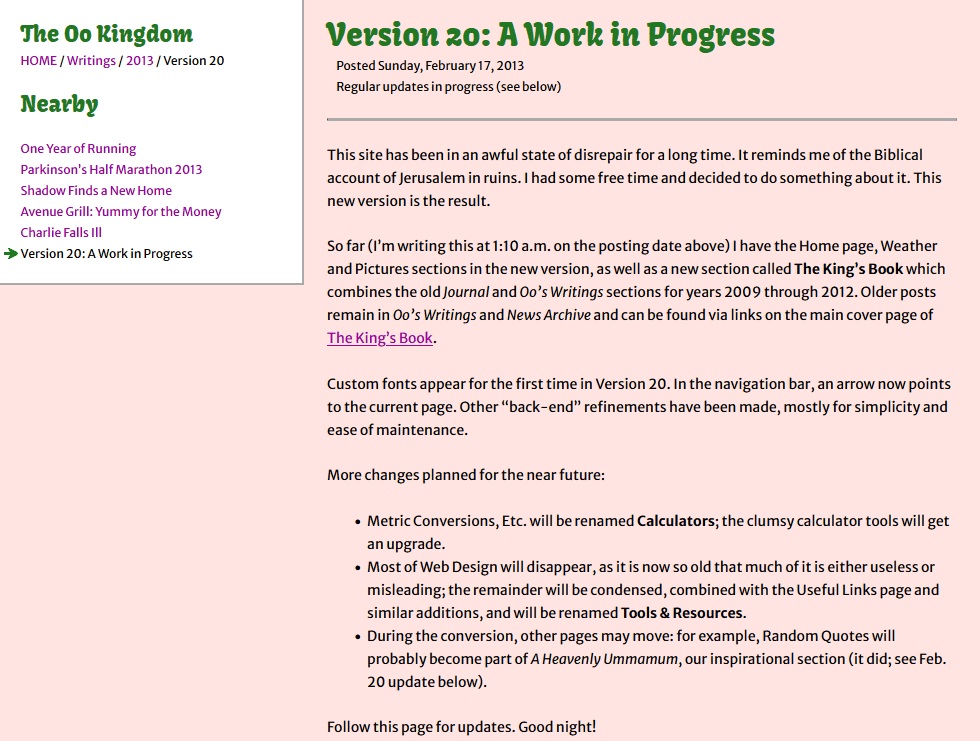Open the One Year of Running post
Screen dimensions: 980x741
78,149
